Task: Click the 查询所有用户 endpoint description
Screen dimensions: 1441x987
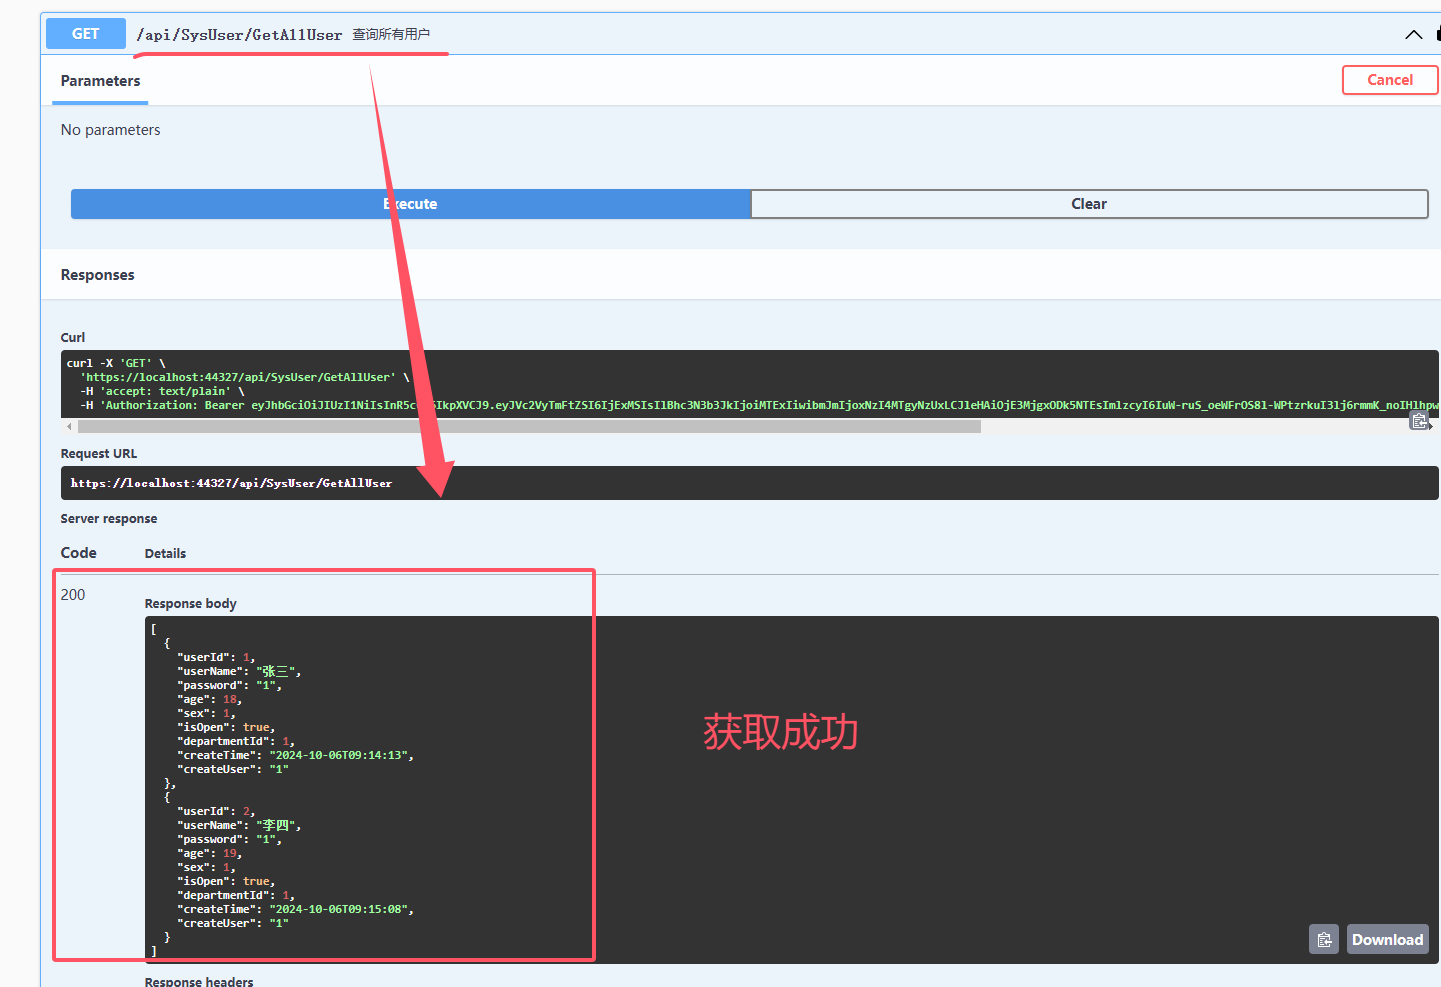Action: [x=391, y=35]
